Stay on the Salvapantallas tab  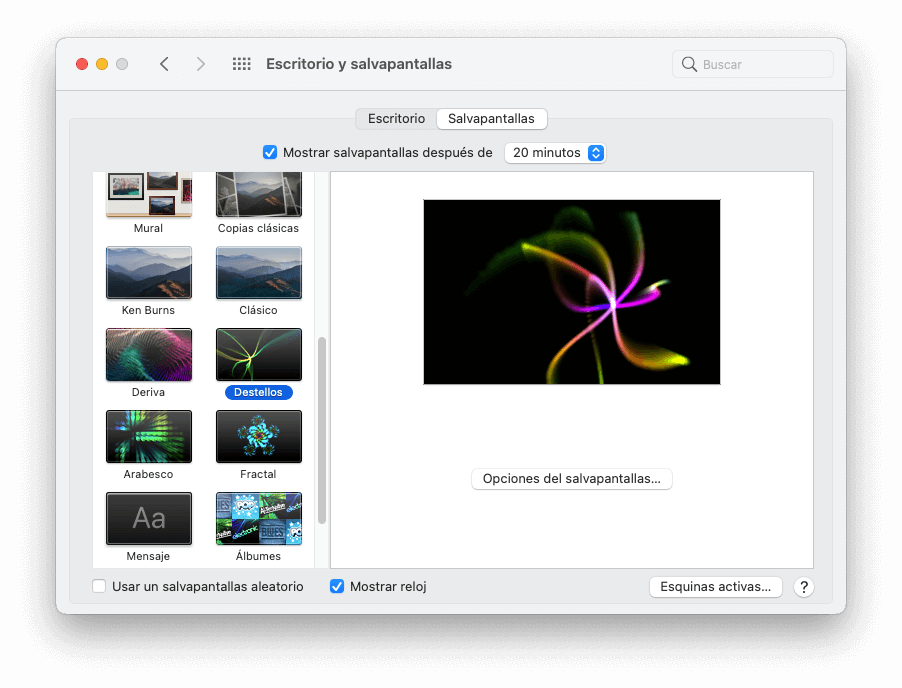pyautogui.click(x=491, y=118)
